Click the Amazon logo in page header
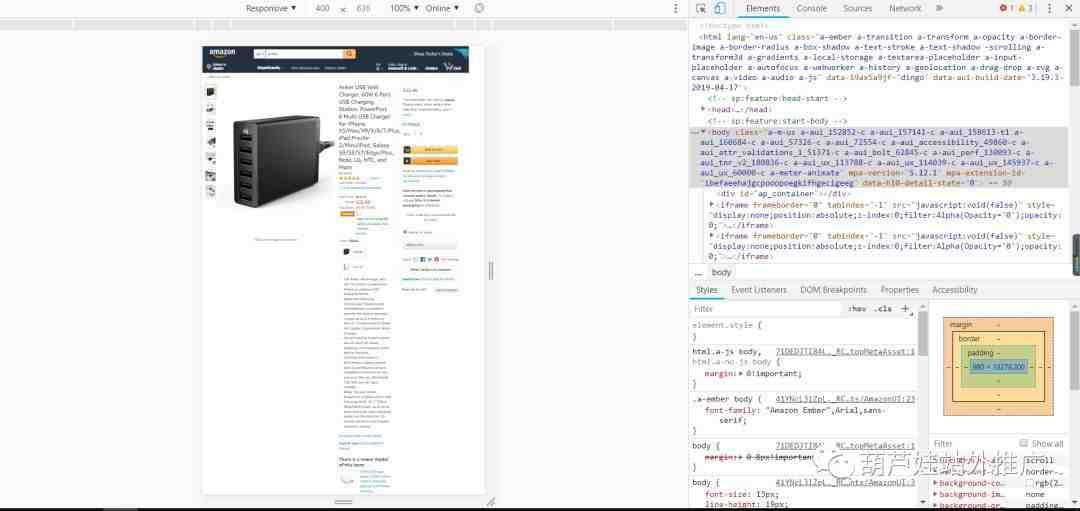Image resolution: width=1080 pixels, height=511 pixels. tap(222, 53)
